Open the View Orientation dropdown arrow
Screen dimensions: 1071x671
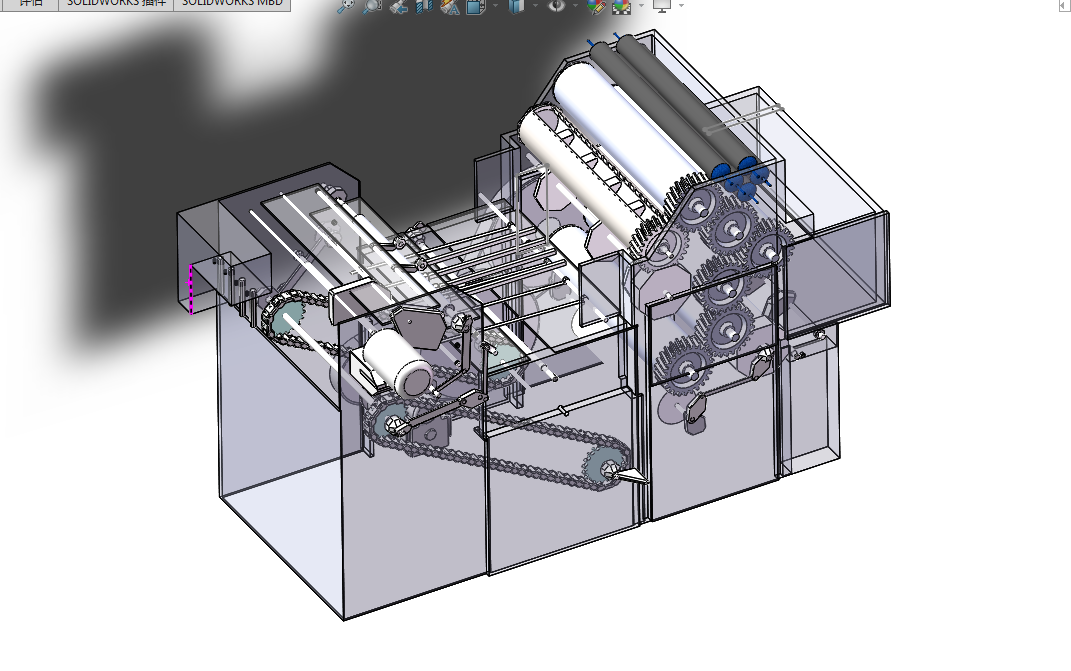[495, 5]
